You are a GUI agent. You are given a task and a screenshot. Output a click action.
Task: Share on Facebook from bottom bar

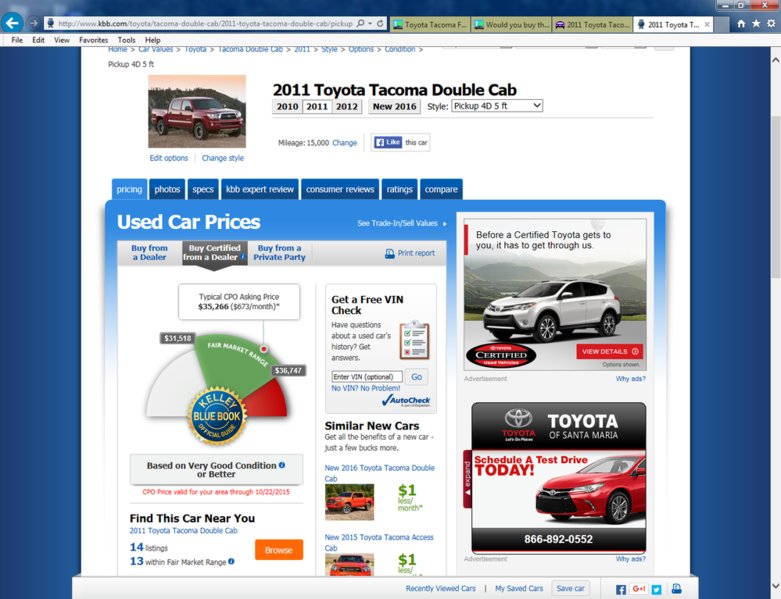pos(621,590)
